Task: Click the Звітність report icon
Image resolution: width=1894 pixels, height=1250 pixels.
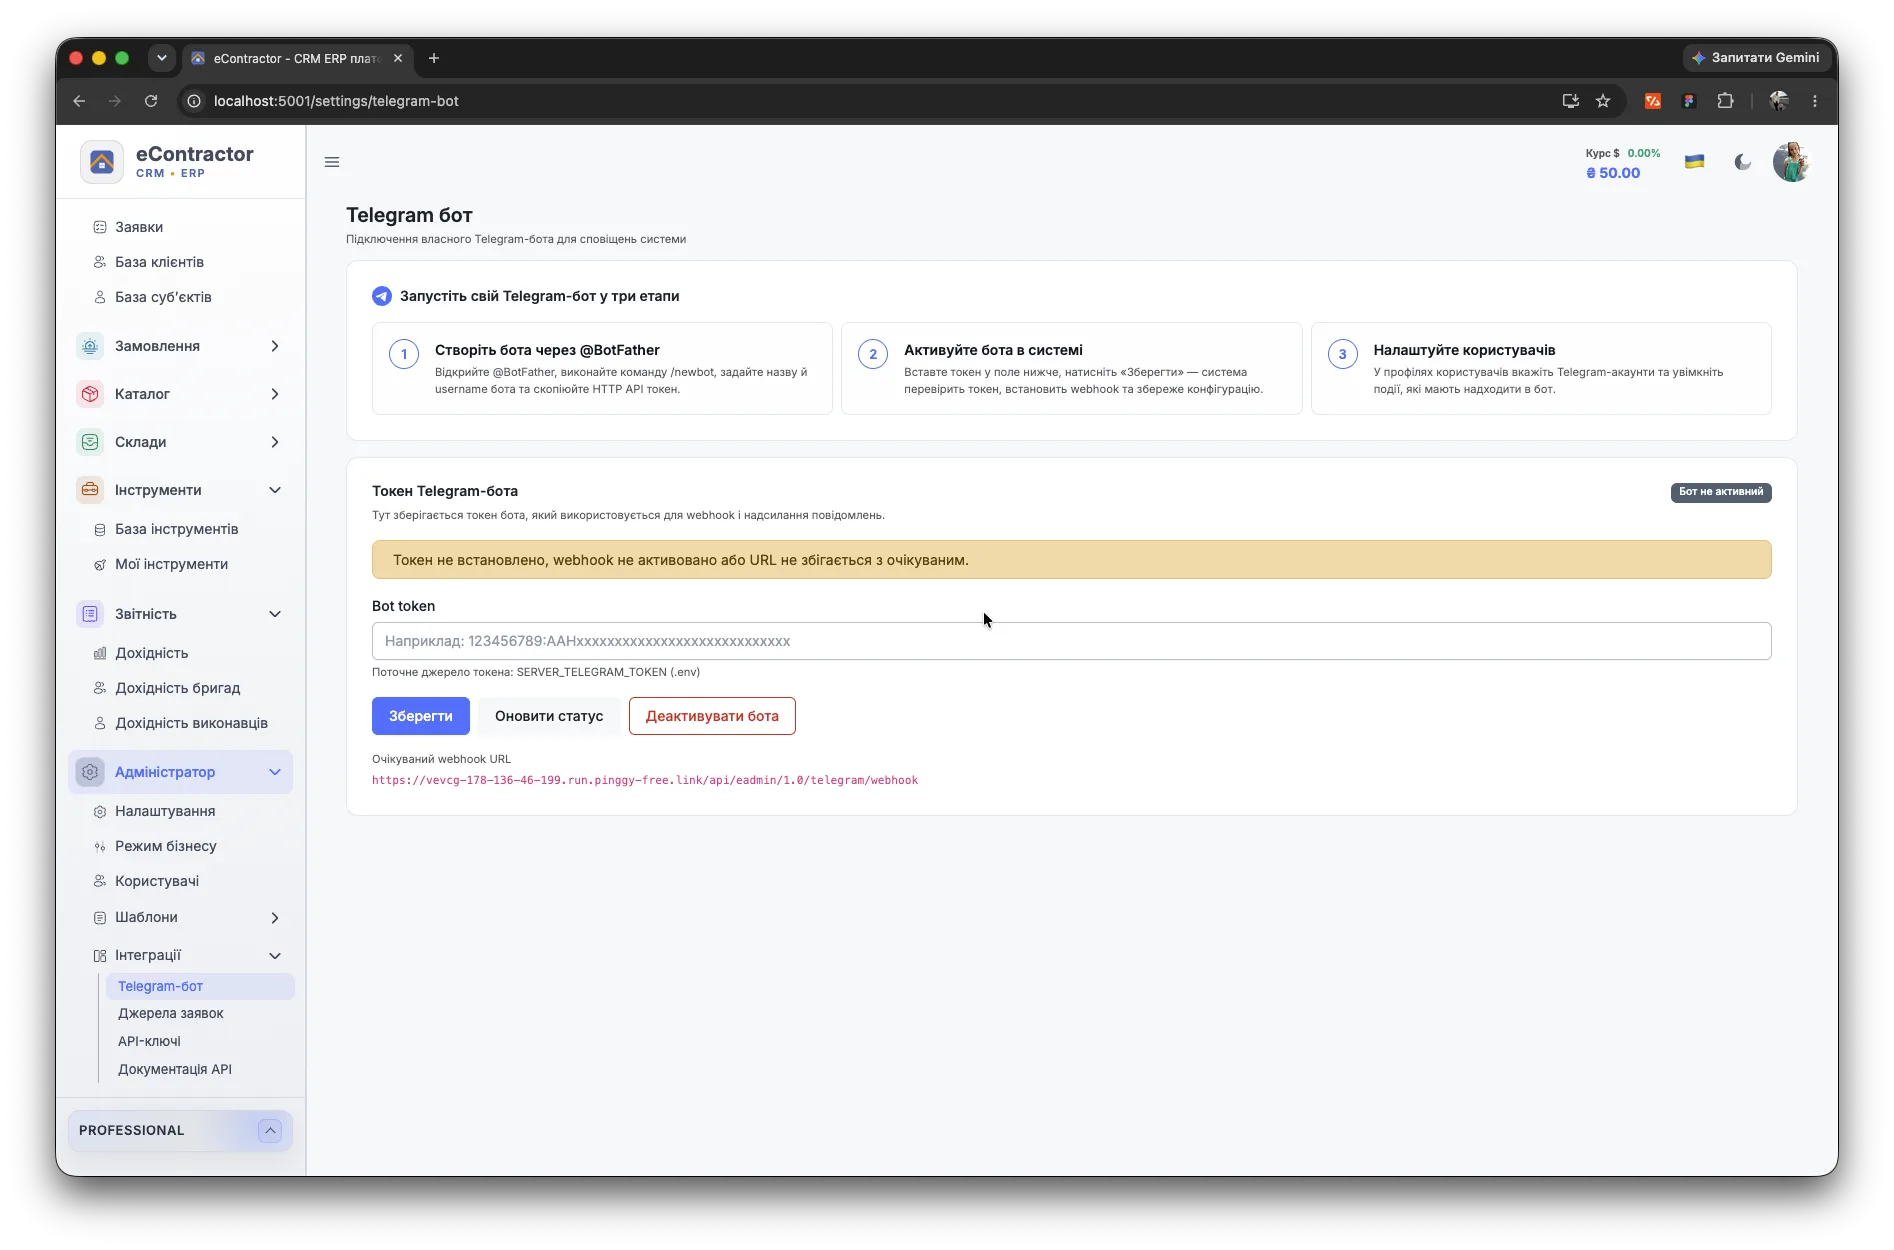Action: (90, 614)
